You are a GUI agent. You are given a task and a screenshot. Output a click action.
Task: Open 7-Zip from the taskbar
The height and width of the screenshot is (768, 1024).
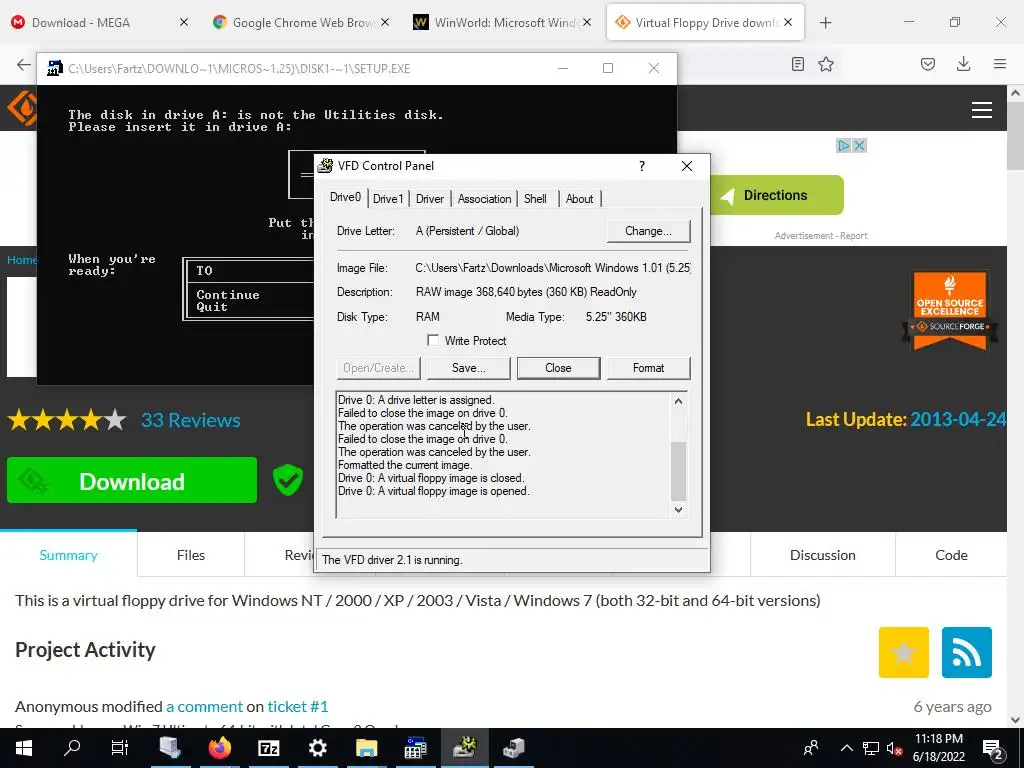(268, 748)
